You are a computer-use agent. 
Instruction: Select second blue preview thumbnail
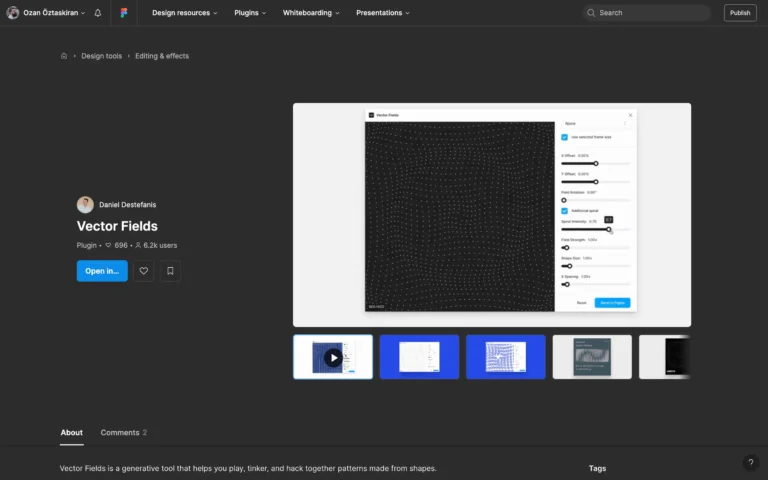coord(419,357)
